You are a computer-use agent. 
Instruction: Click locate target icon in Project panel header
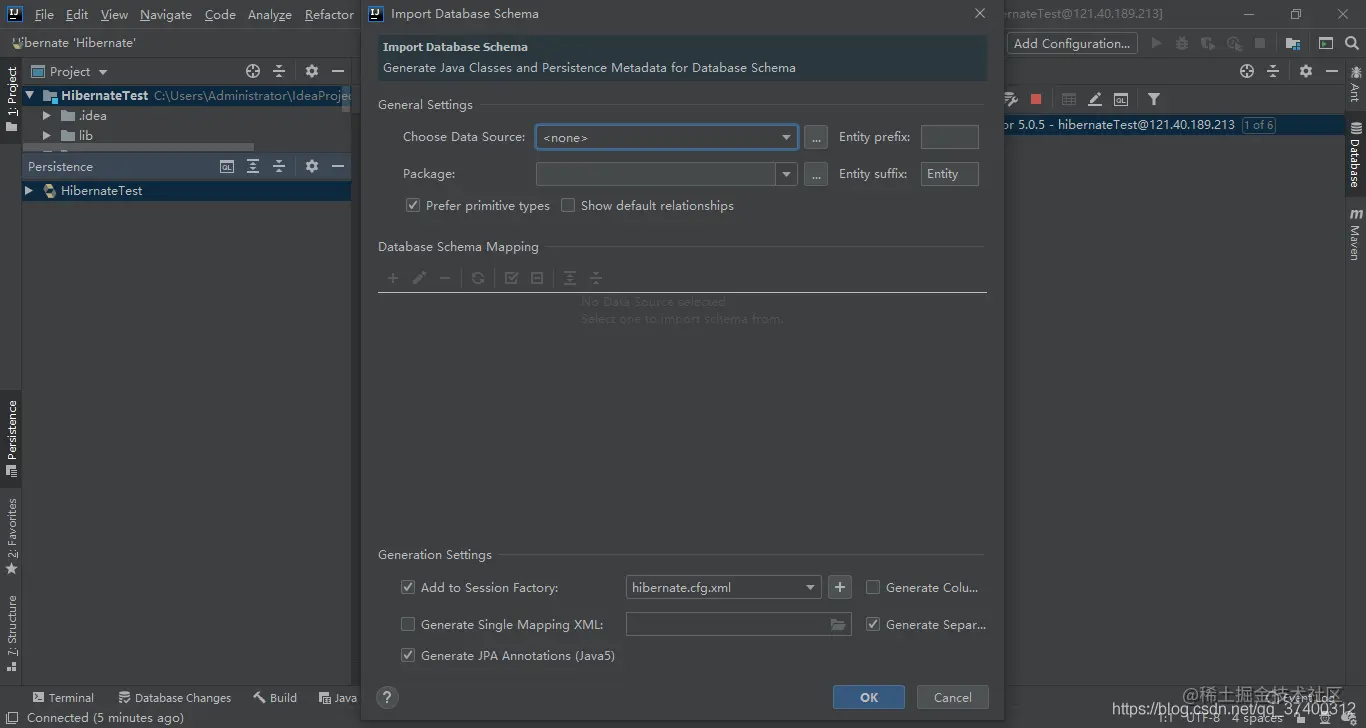[253, 71]
